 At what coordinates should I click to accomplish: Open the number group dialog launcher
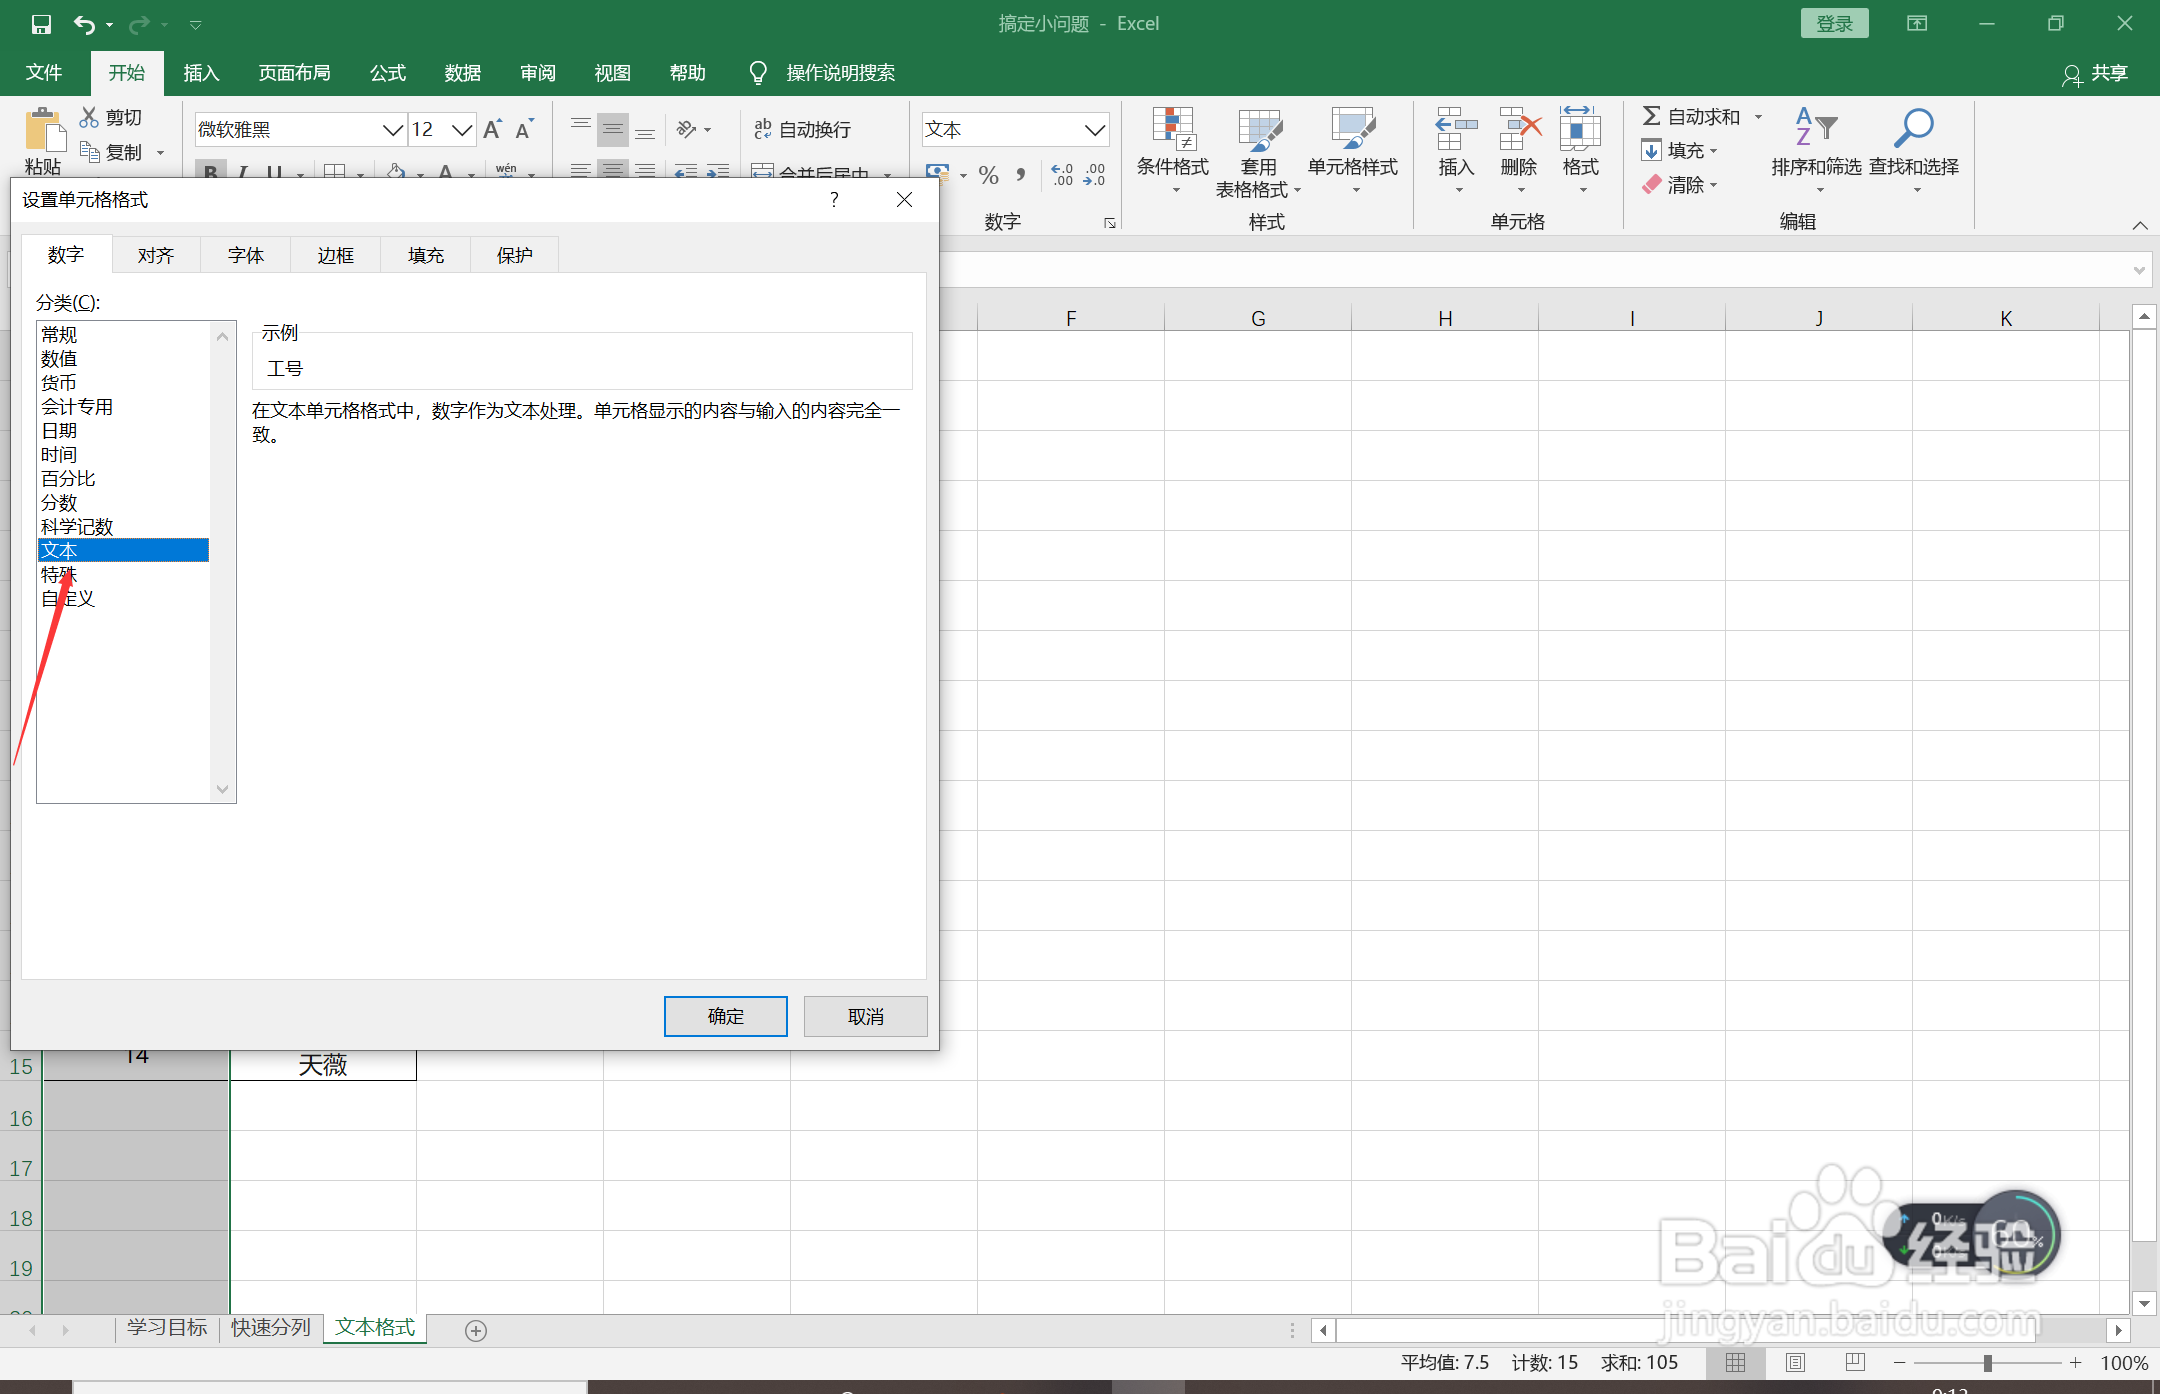(1109, 223)
